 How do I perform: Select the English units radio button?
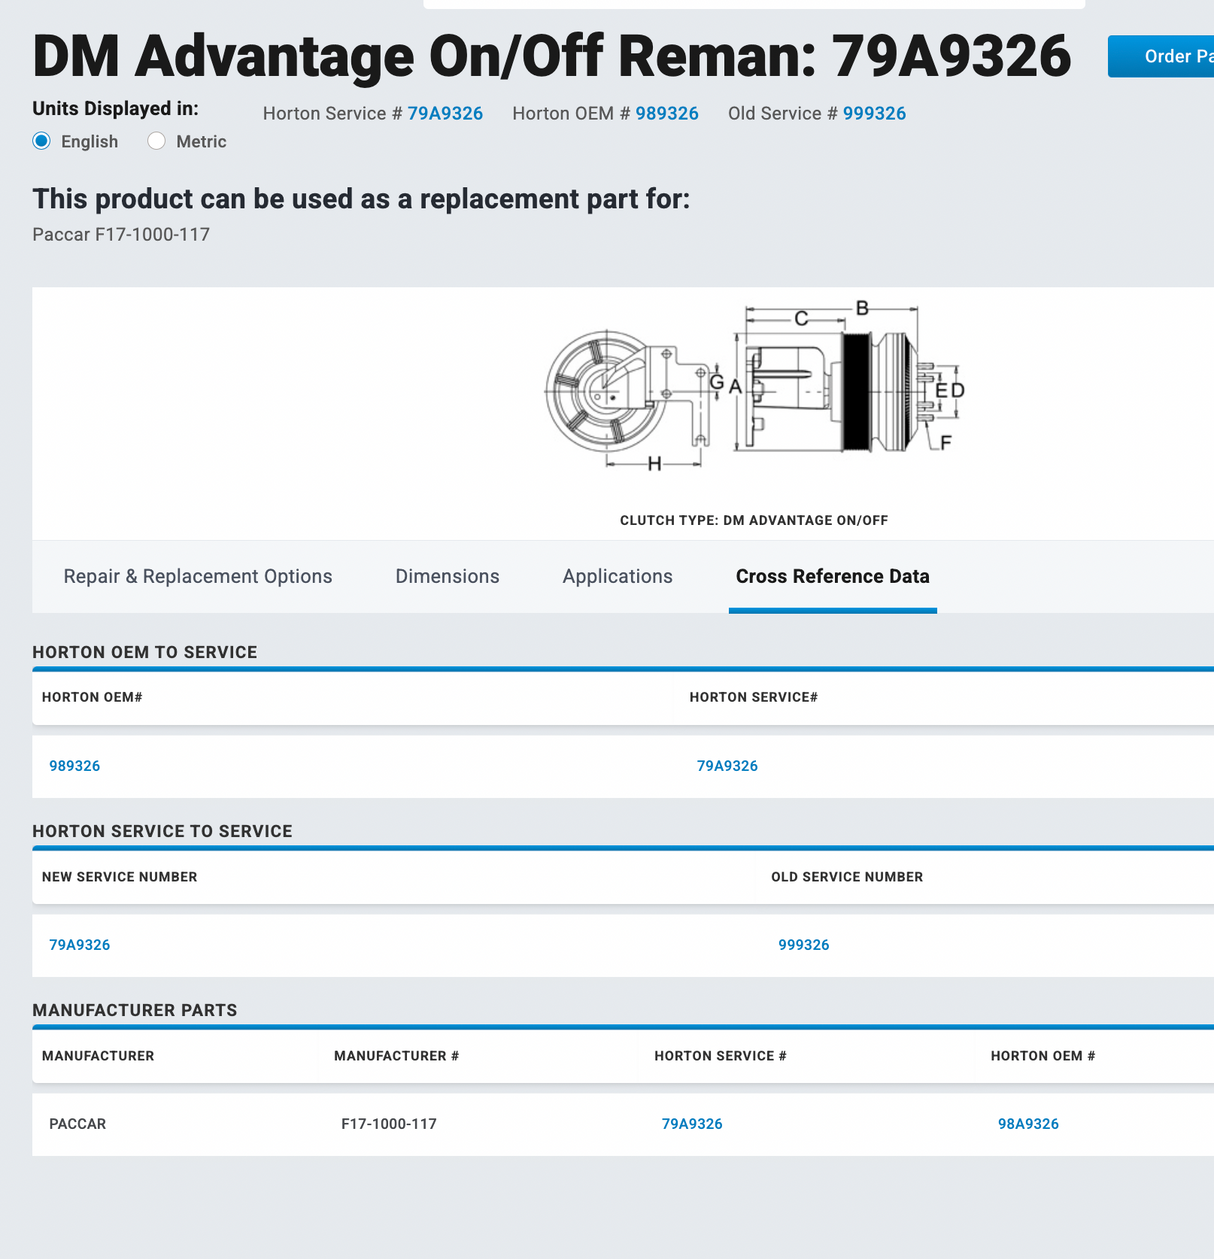(x=41, y=141)
